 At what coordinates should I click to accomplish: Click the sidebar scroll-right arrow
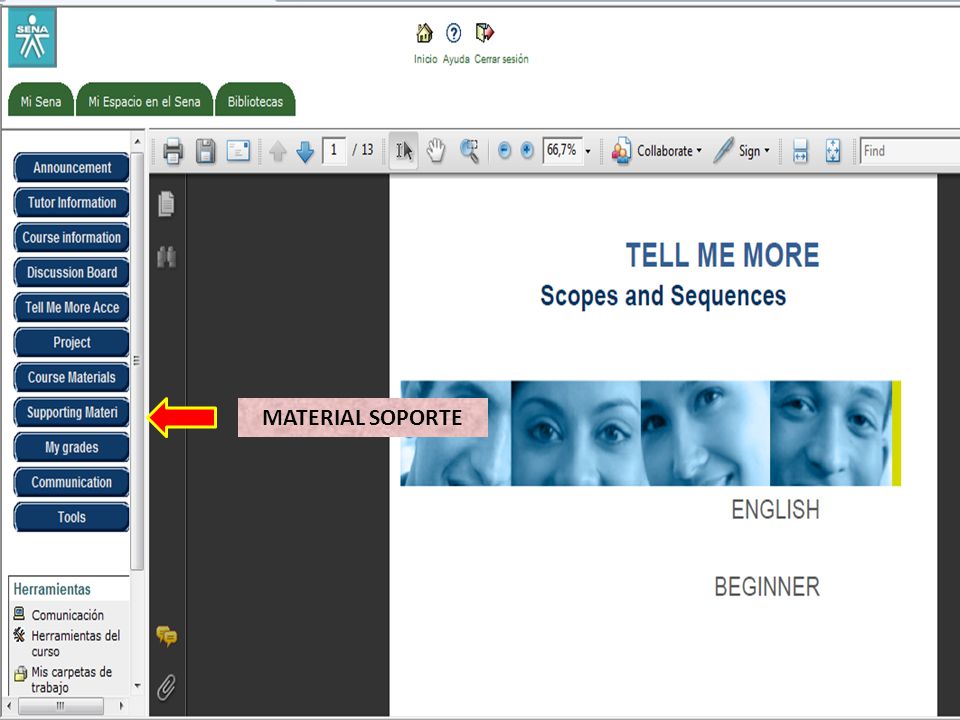121,706
